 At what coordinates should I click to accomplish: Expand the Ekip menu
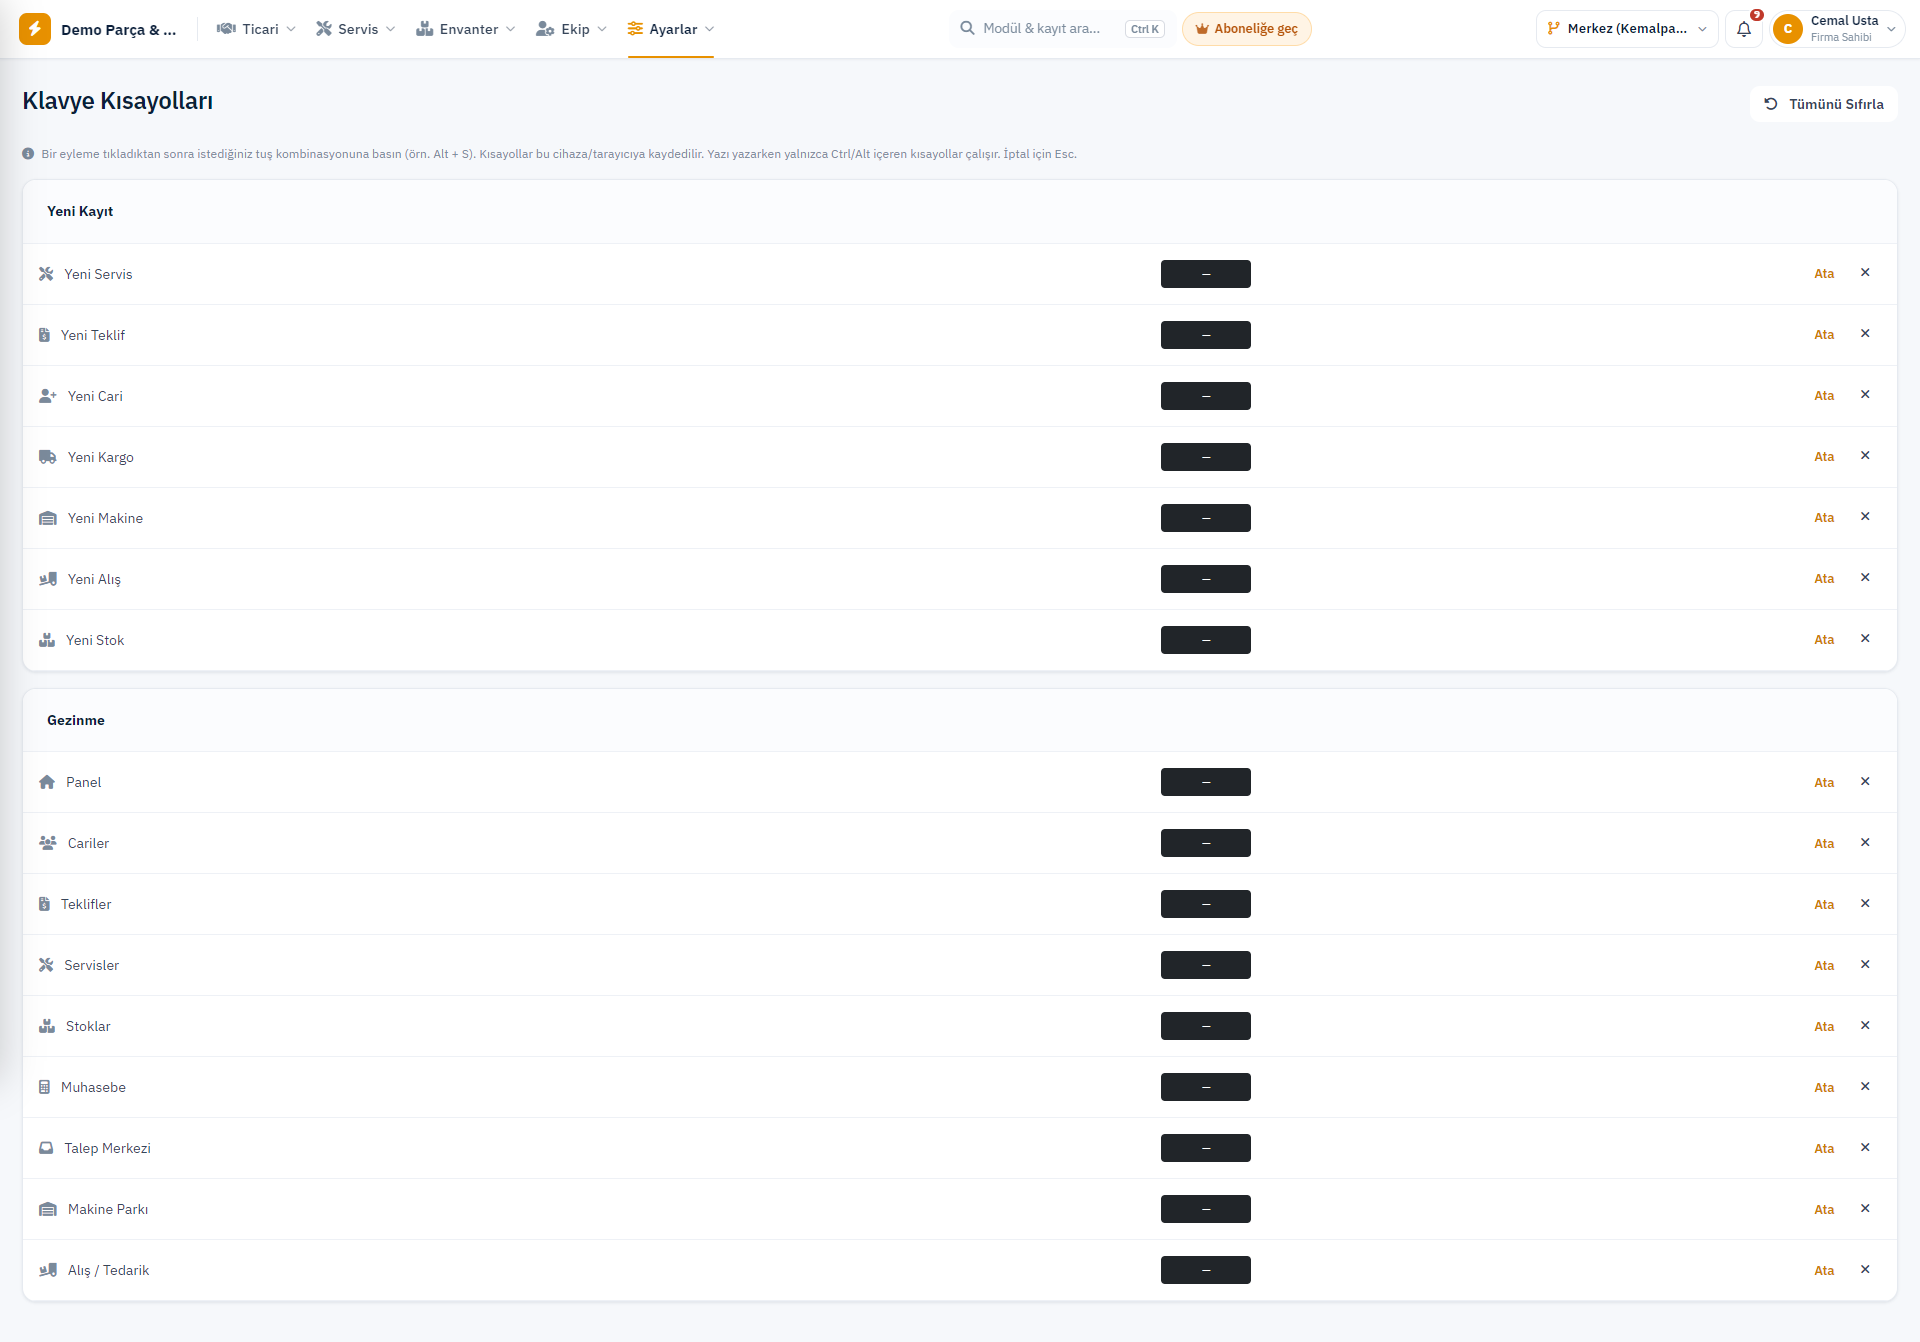pyautogui.click(x=571, y=29)
